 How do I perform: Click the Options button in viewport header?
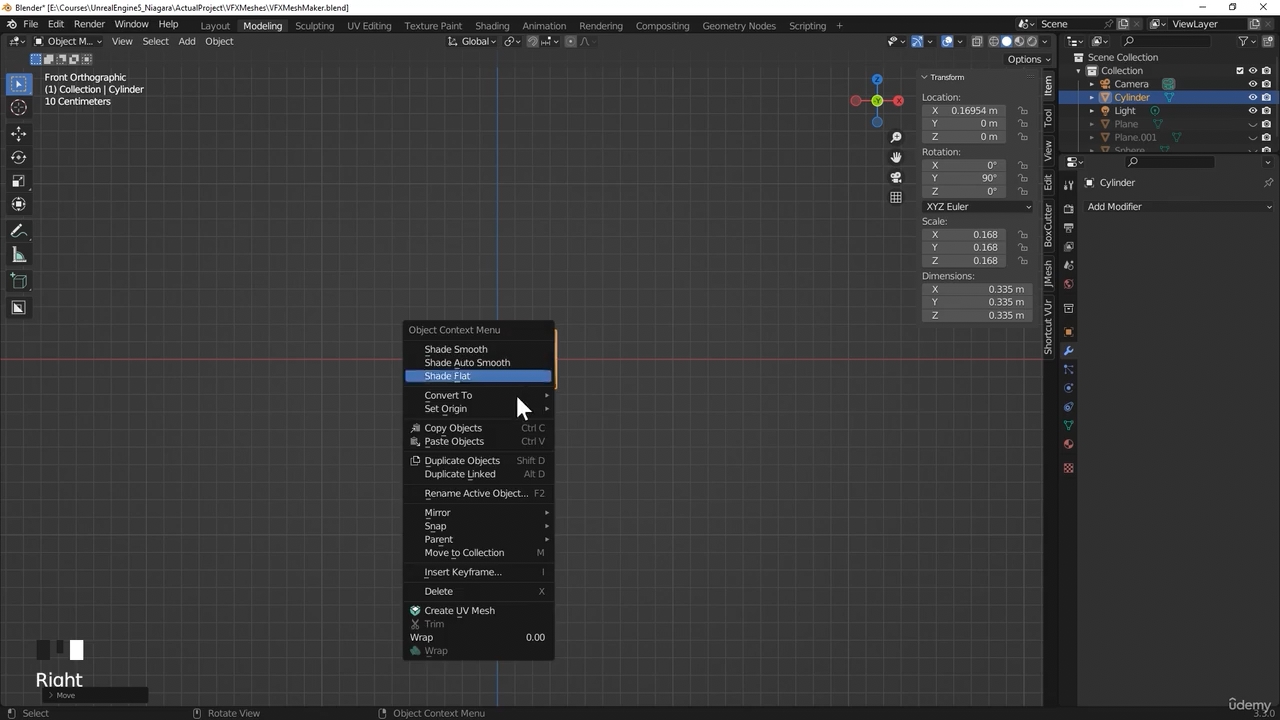(x=1028, y=59)
